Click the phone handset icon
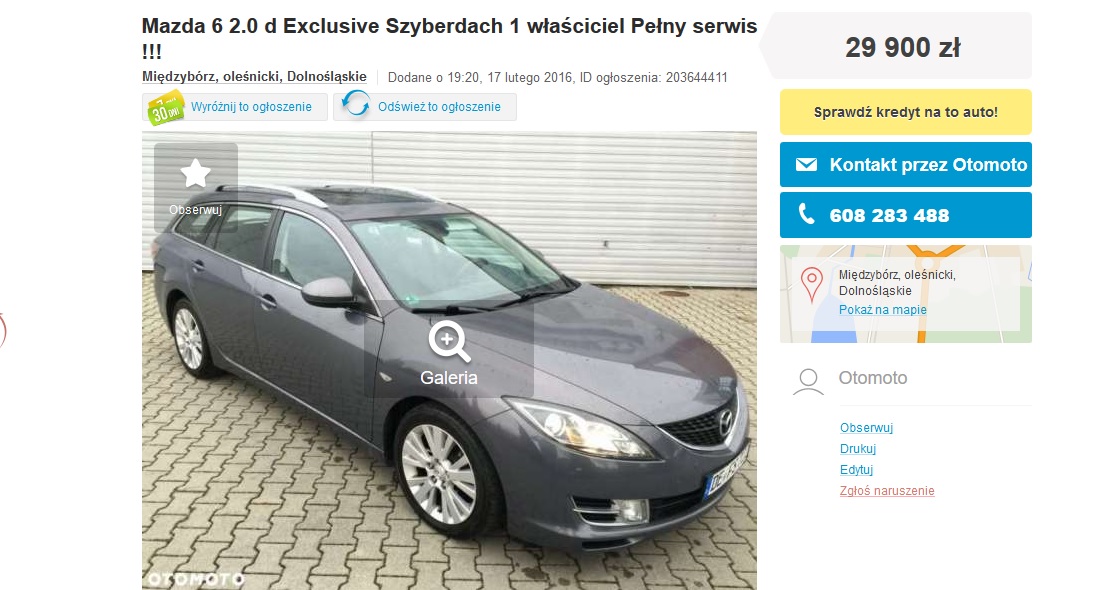The width and height of the screenshot is (1107, 590). [806, 214]
